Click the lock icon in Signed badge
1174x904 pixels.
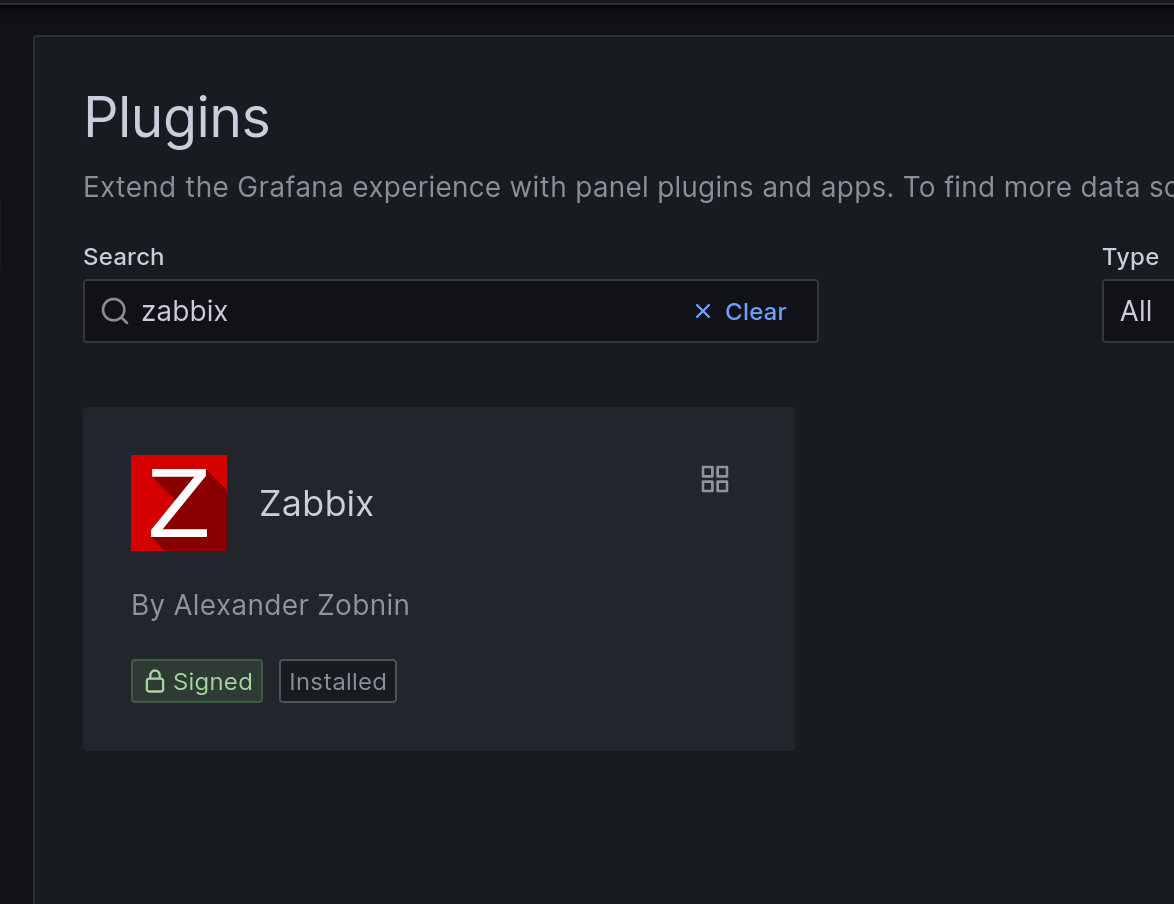(154, 682)
